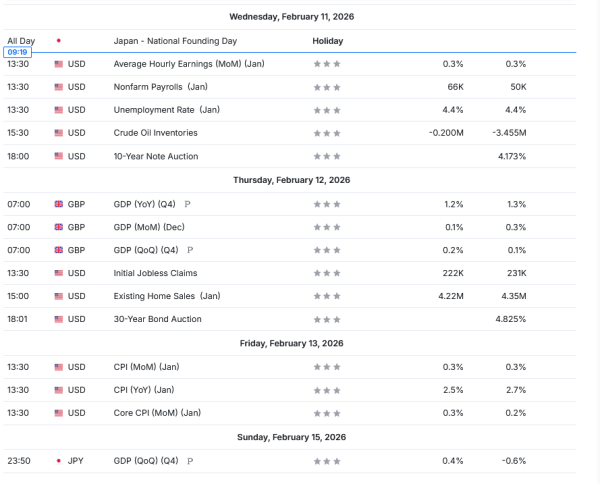This screenshot has height=484, width=600.
Task: Click the importance stars for Unemployment Rate
Action: (x=327, y=110)
